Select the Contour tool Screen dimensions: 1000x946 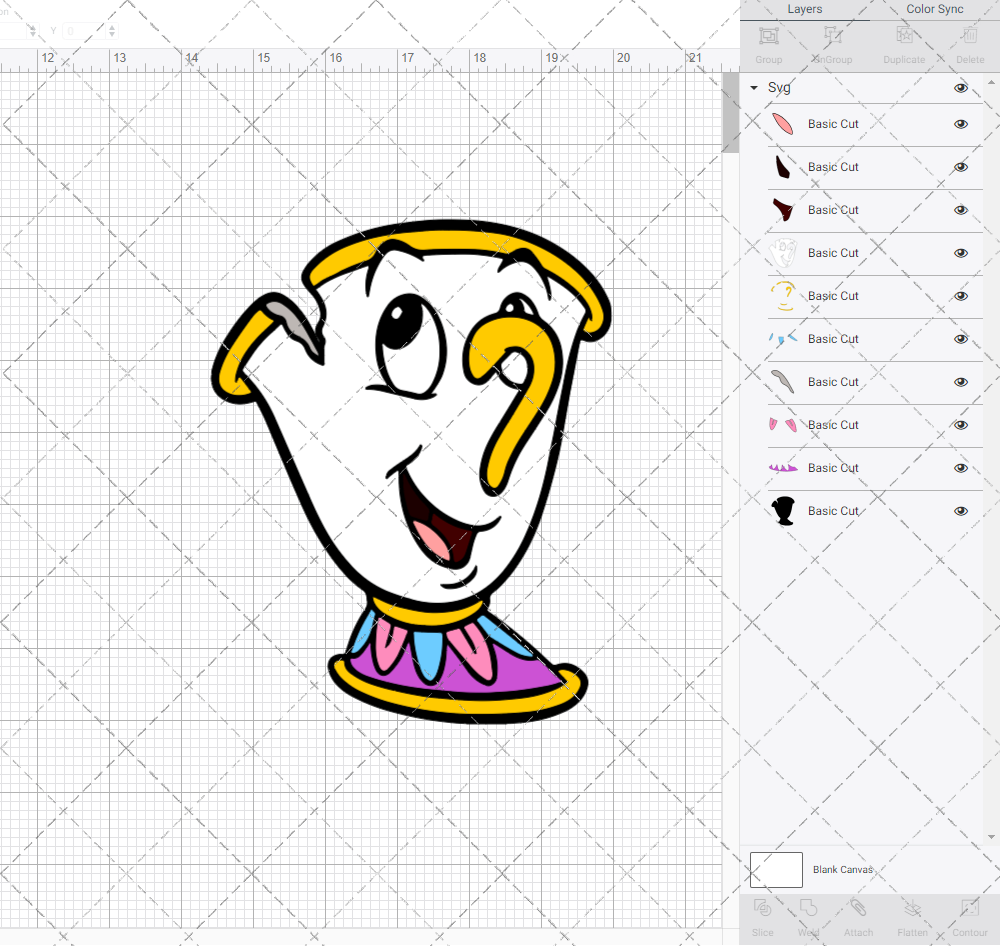(970, 908)
